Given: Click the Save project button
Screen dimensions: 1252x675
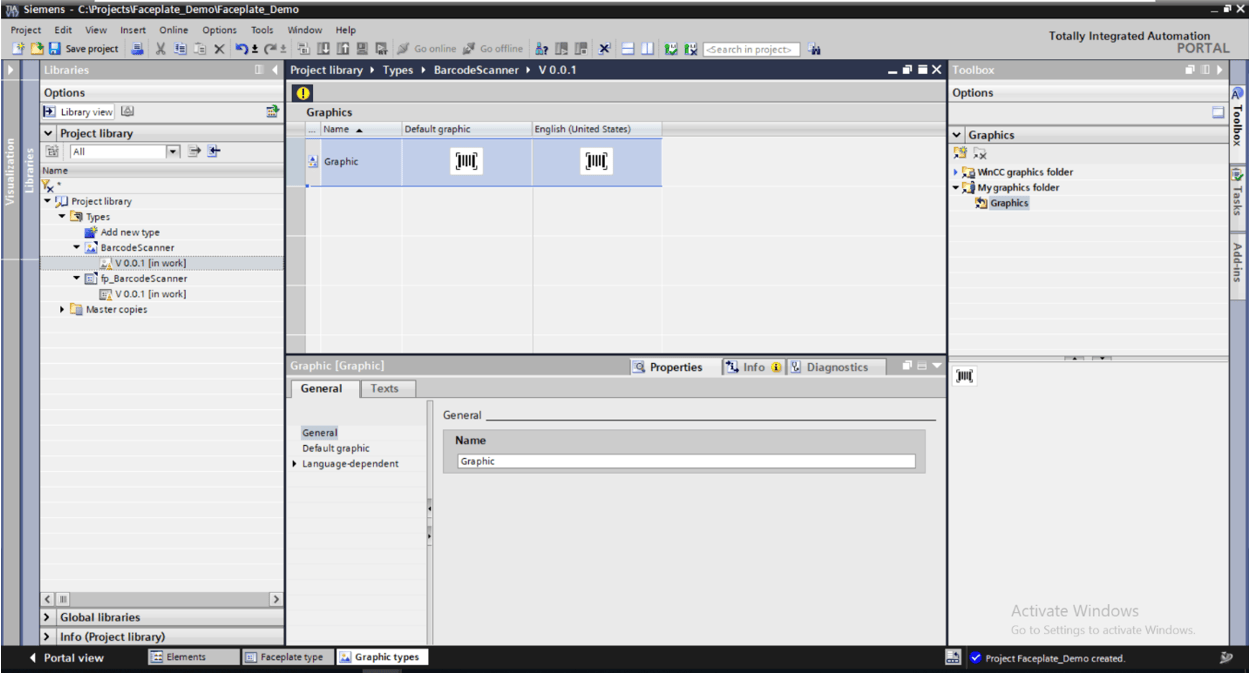Looking at the screenshot, I should 83,48.
